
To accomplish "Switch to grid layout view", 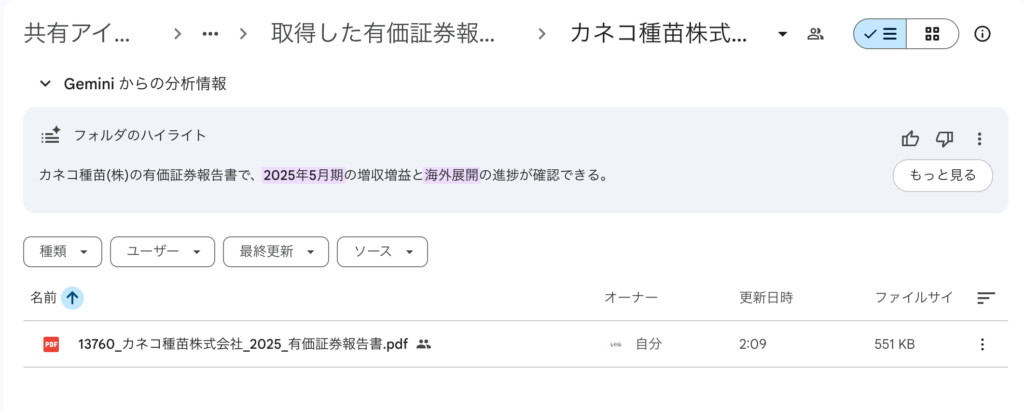I will tap(932, 34).
